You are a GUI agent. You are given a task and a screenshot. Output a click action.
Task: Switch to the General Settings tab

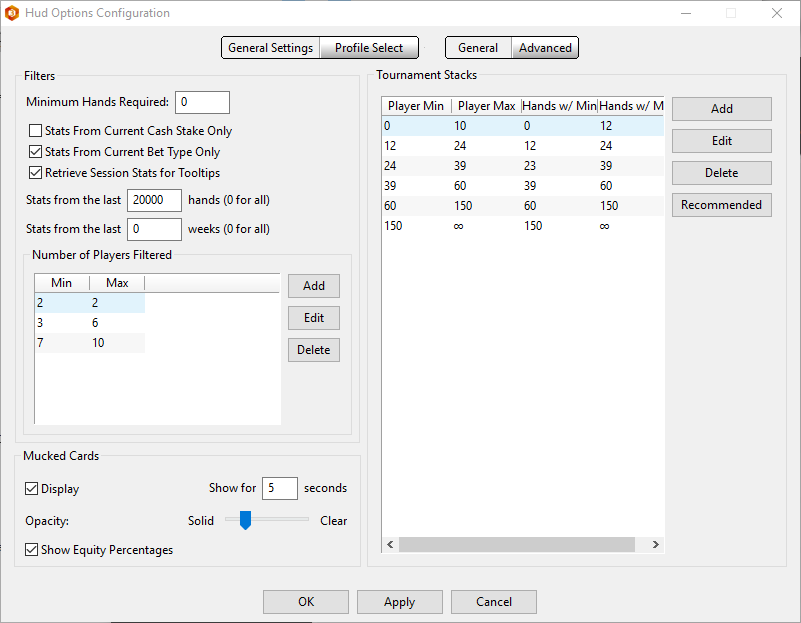[x=271, y=48]
